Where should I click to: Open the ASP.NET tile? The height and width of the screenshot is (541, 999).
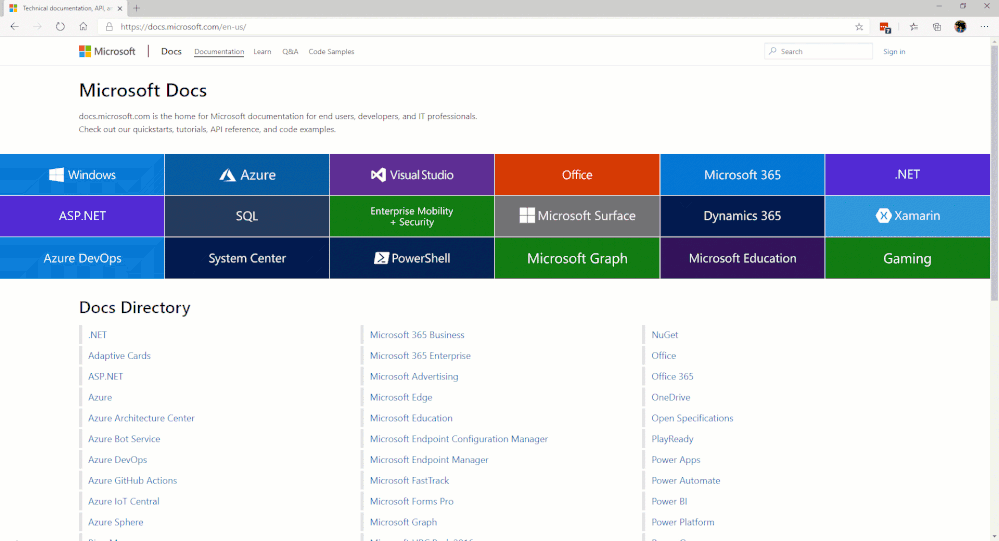[x=82, y=216]
